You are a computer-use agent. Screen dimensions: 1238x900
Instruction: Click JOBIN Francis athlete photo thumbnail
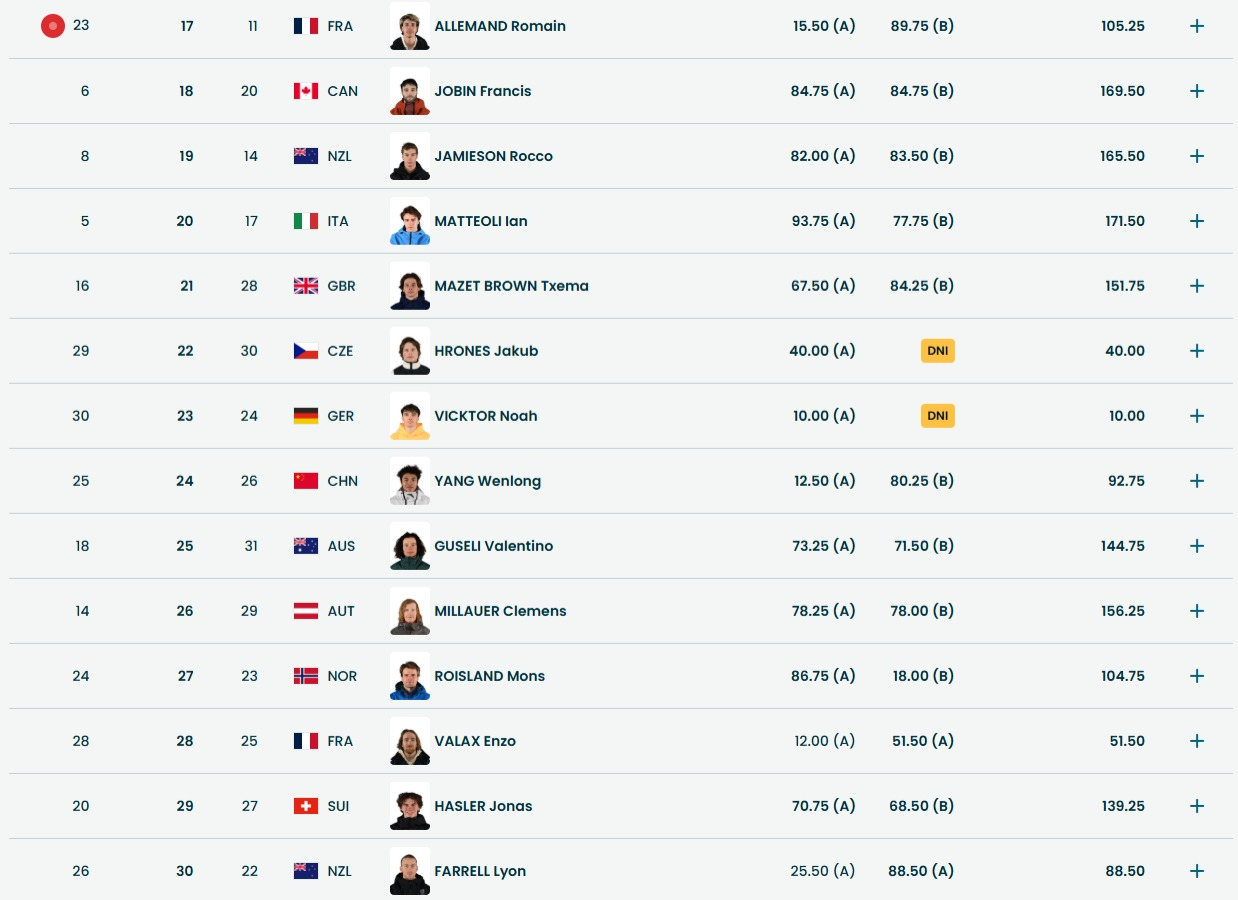[x=410, y=91]
